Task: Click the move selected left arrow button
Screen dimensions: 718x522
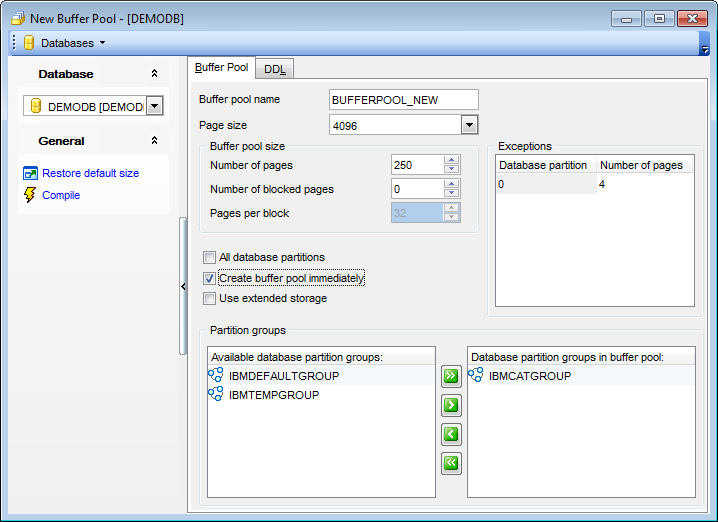Action: point(451,434)
